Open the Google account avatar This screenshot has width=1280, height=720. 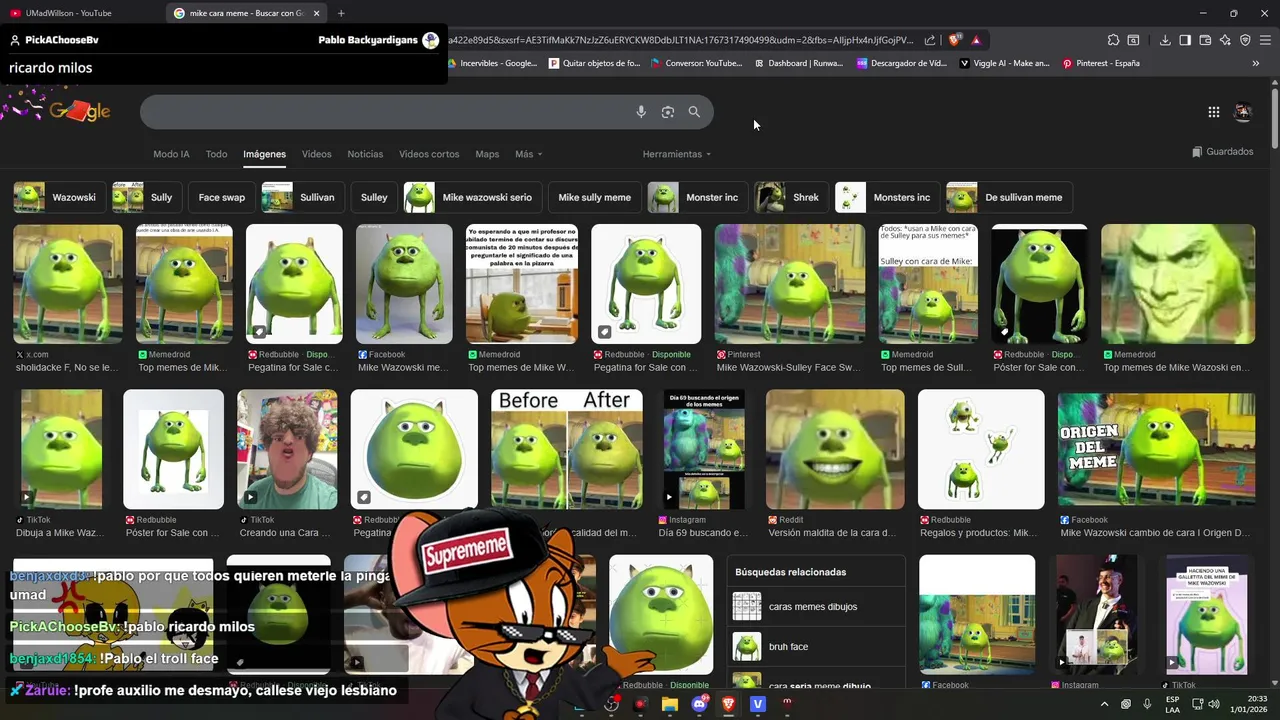tap(1243, 112)
